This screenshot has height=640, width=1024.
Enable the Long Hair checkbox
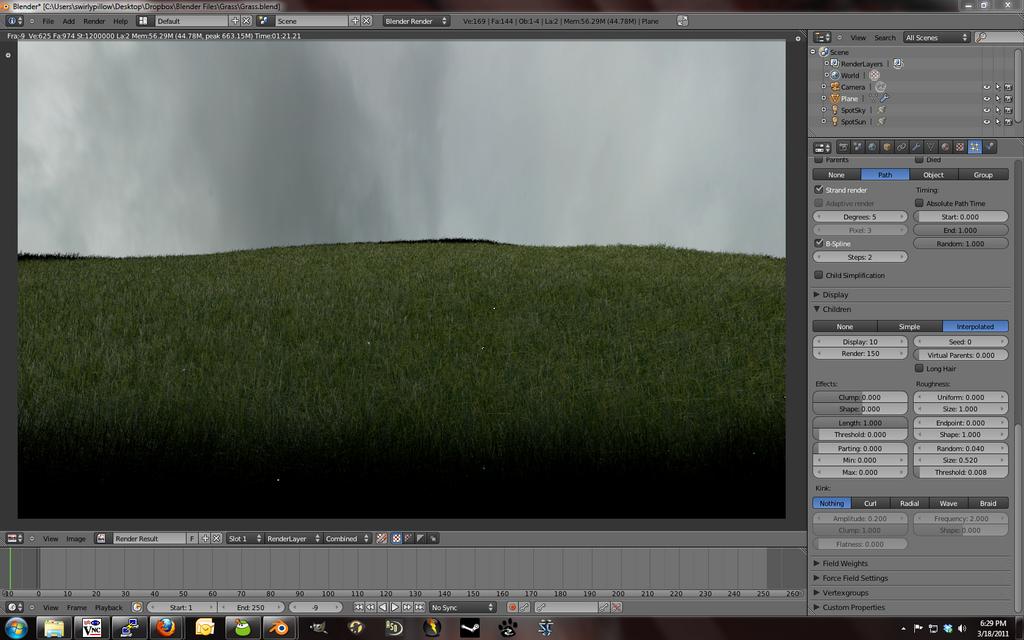tap(919, 368)
